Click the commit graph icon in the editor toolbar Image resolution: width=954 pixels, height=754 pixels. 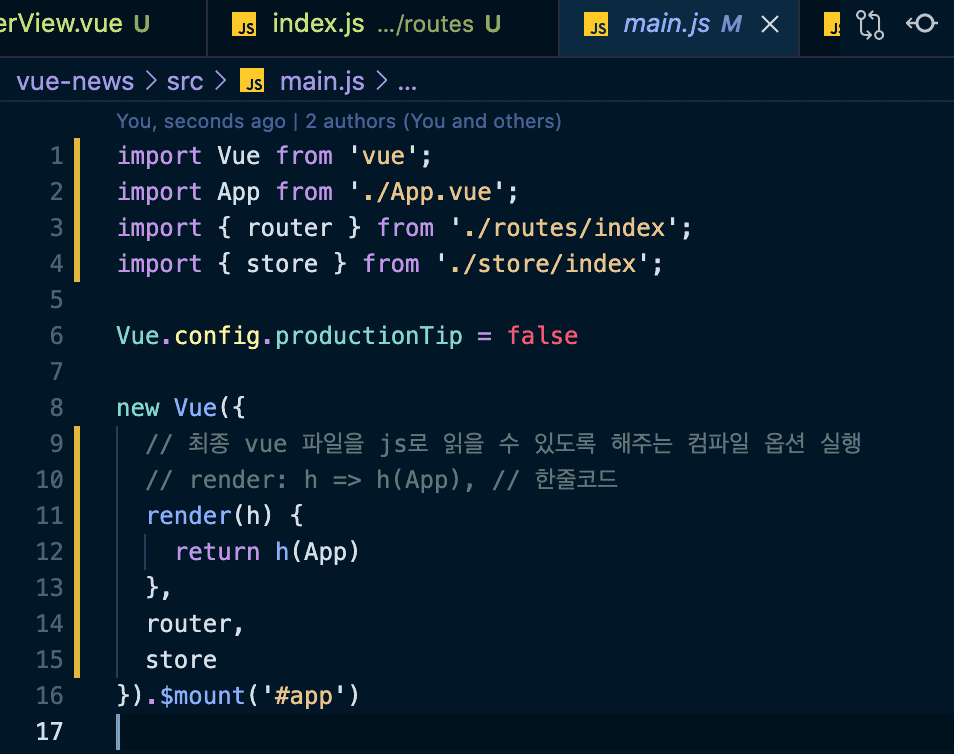921,24
